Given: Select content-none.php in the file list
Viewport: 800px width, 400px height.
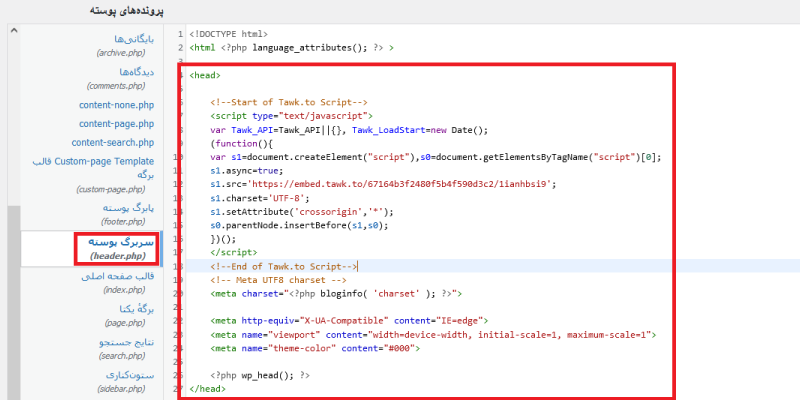Looking at the screenshot, I should pyautogui.click(x=116, y=106).
